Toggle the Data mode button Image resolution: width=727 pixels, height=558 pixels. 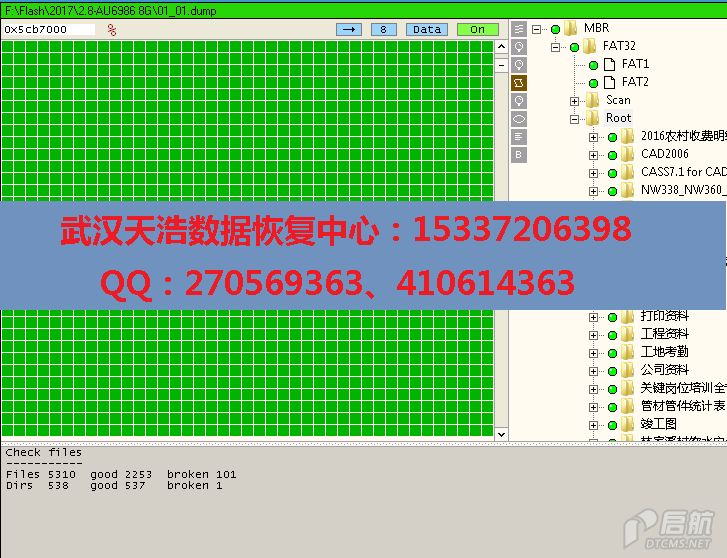click(x=427, y=29)
